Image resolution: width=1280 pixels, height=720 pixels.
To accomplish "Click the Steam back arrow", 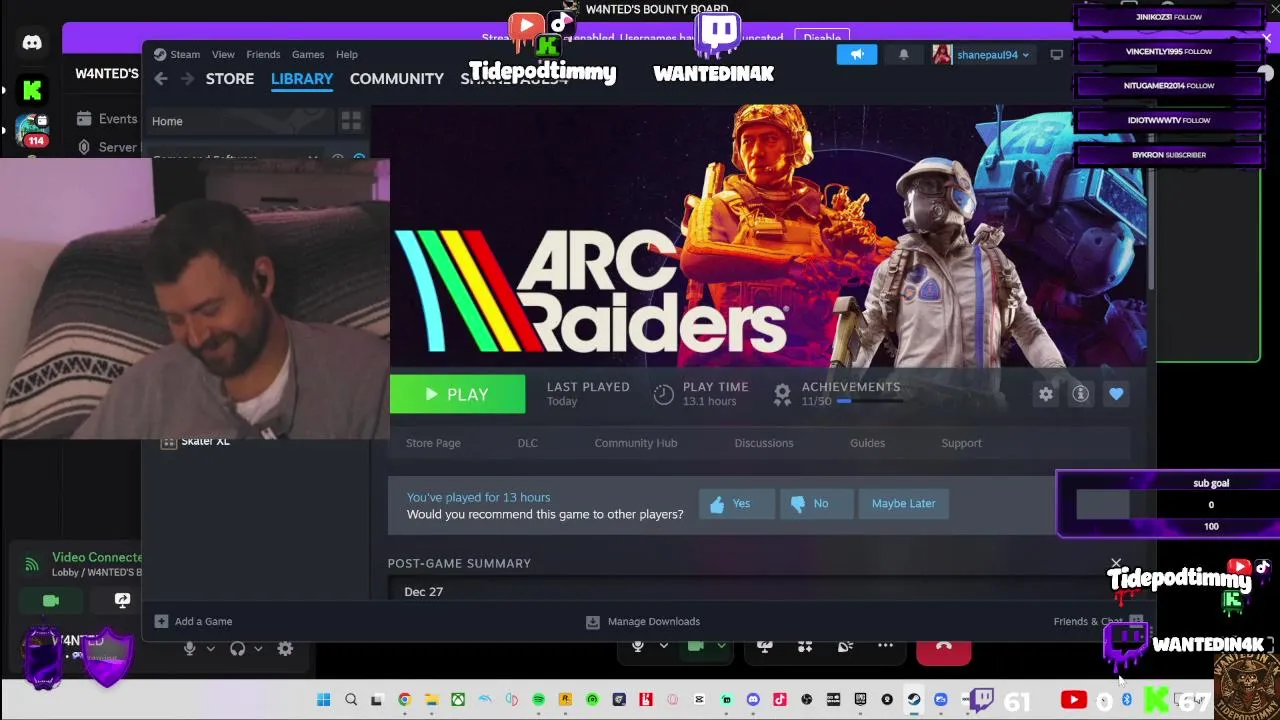I will click(161, 79).
